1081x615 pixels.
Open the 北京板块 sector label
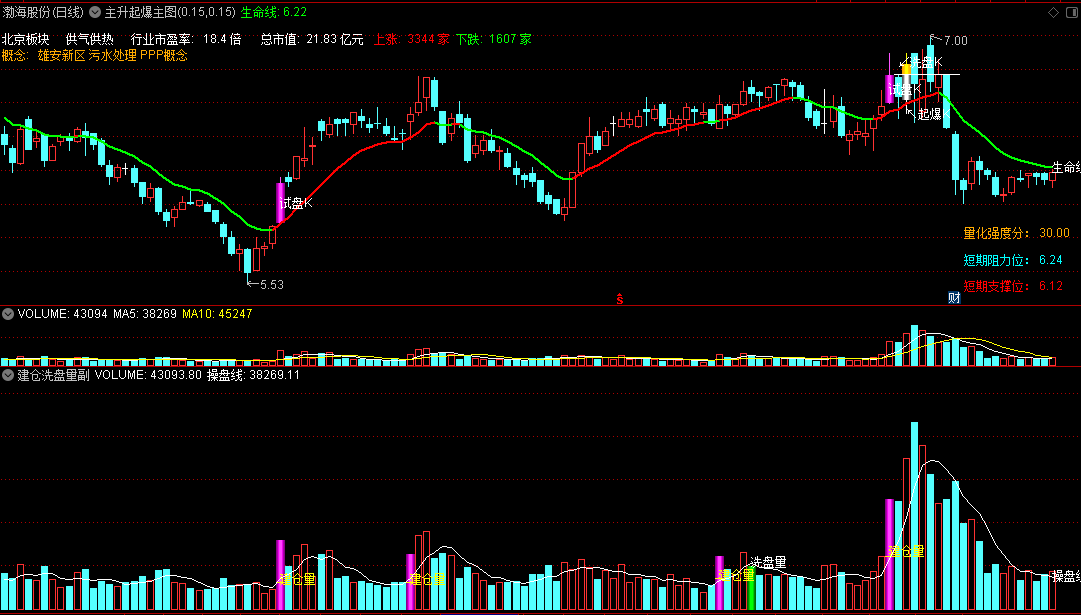pyautogui.click(x=26, y=39)
